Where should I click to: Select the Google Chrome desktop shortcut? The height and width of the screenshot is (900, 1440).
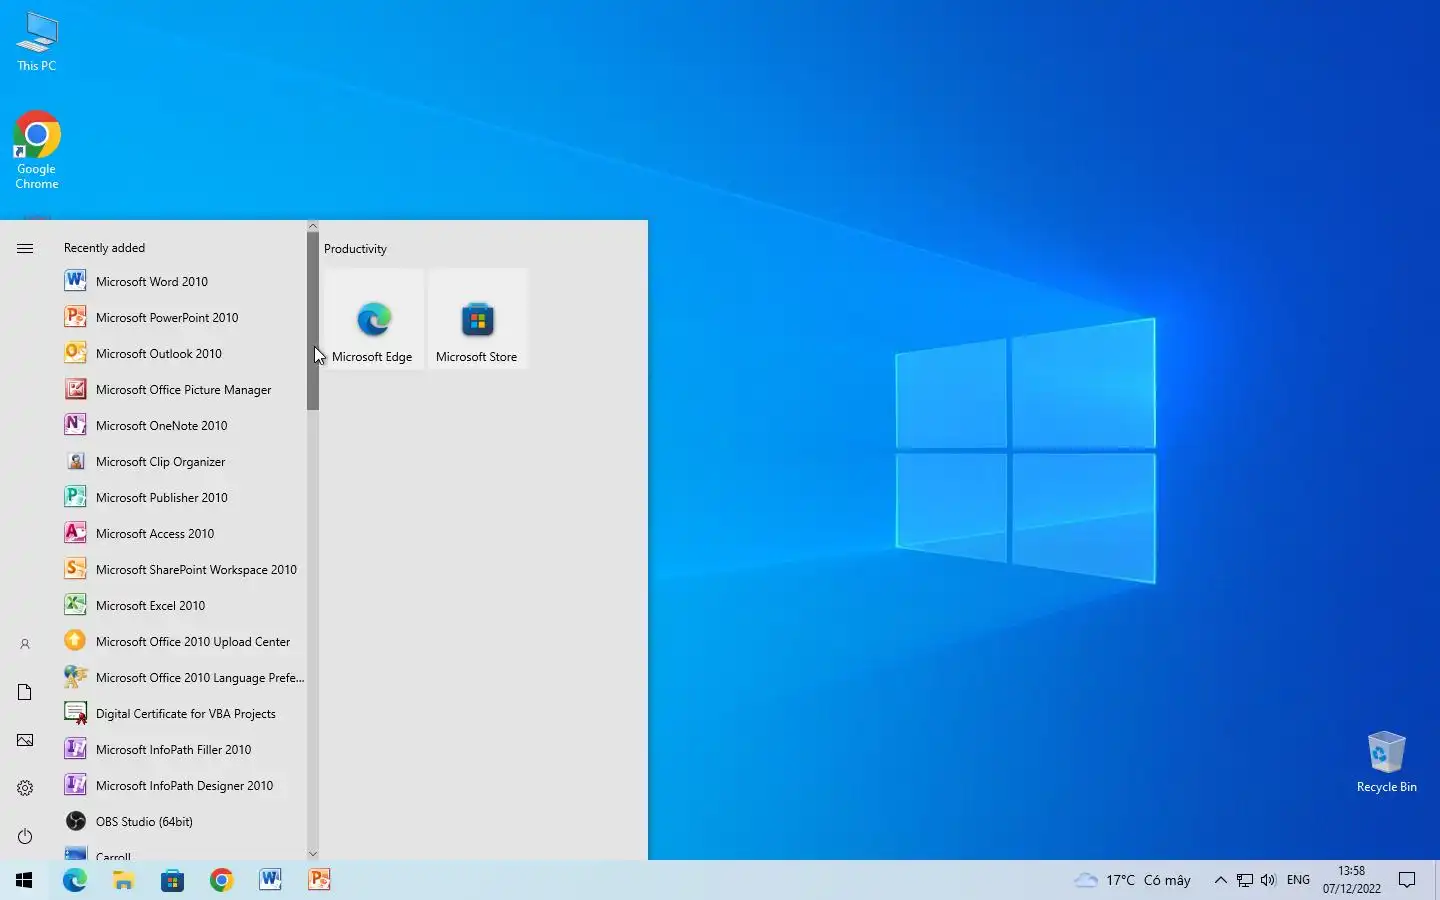coord(37,150)
